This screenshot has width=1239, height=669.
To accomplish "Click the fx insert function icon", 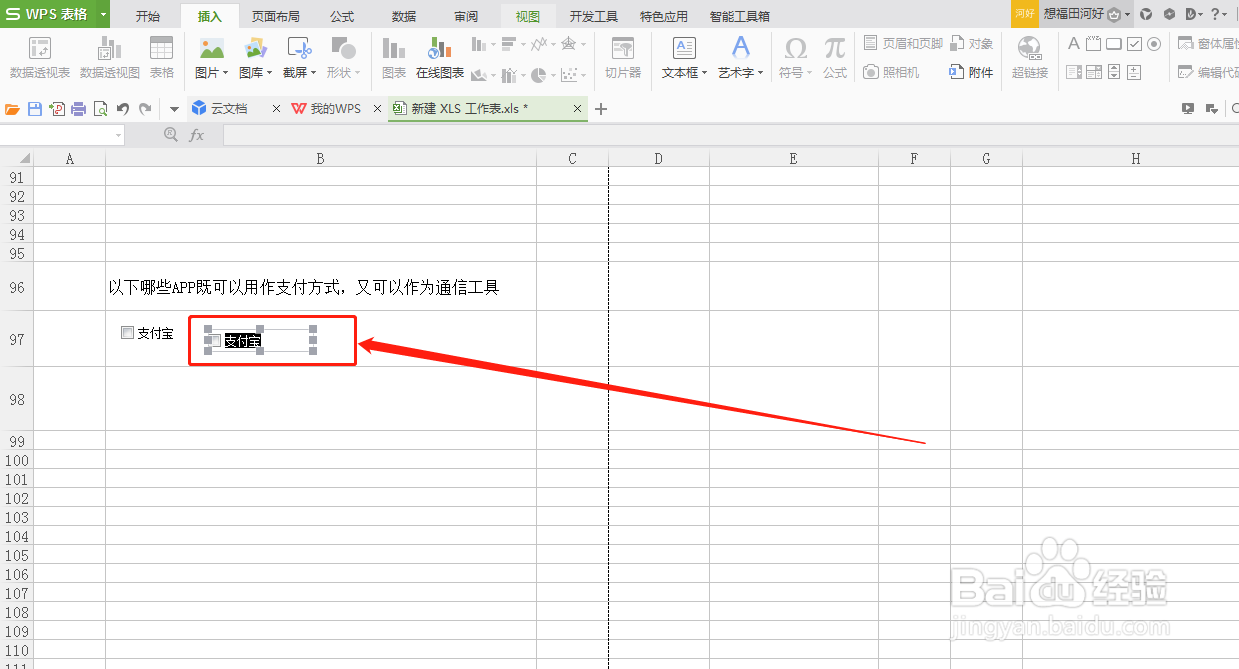I will coord(197,135).
